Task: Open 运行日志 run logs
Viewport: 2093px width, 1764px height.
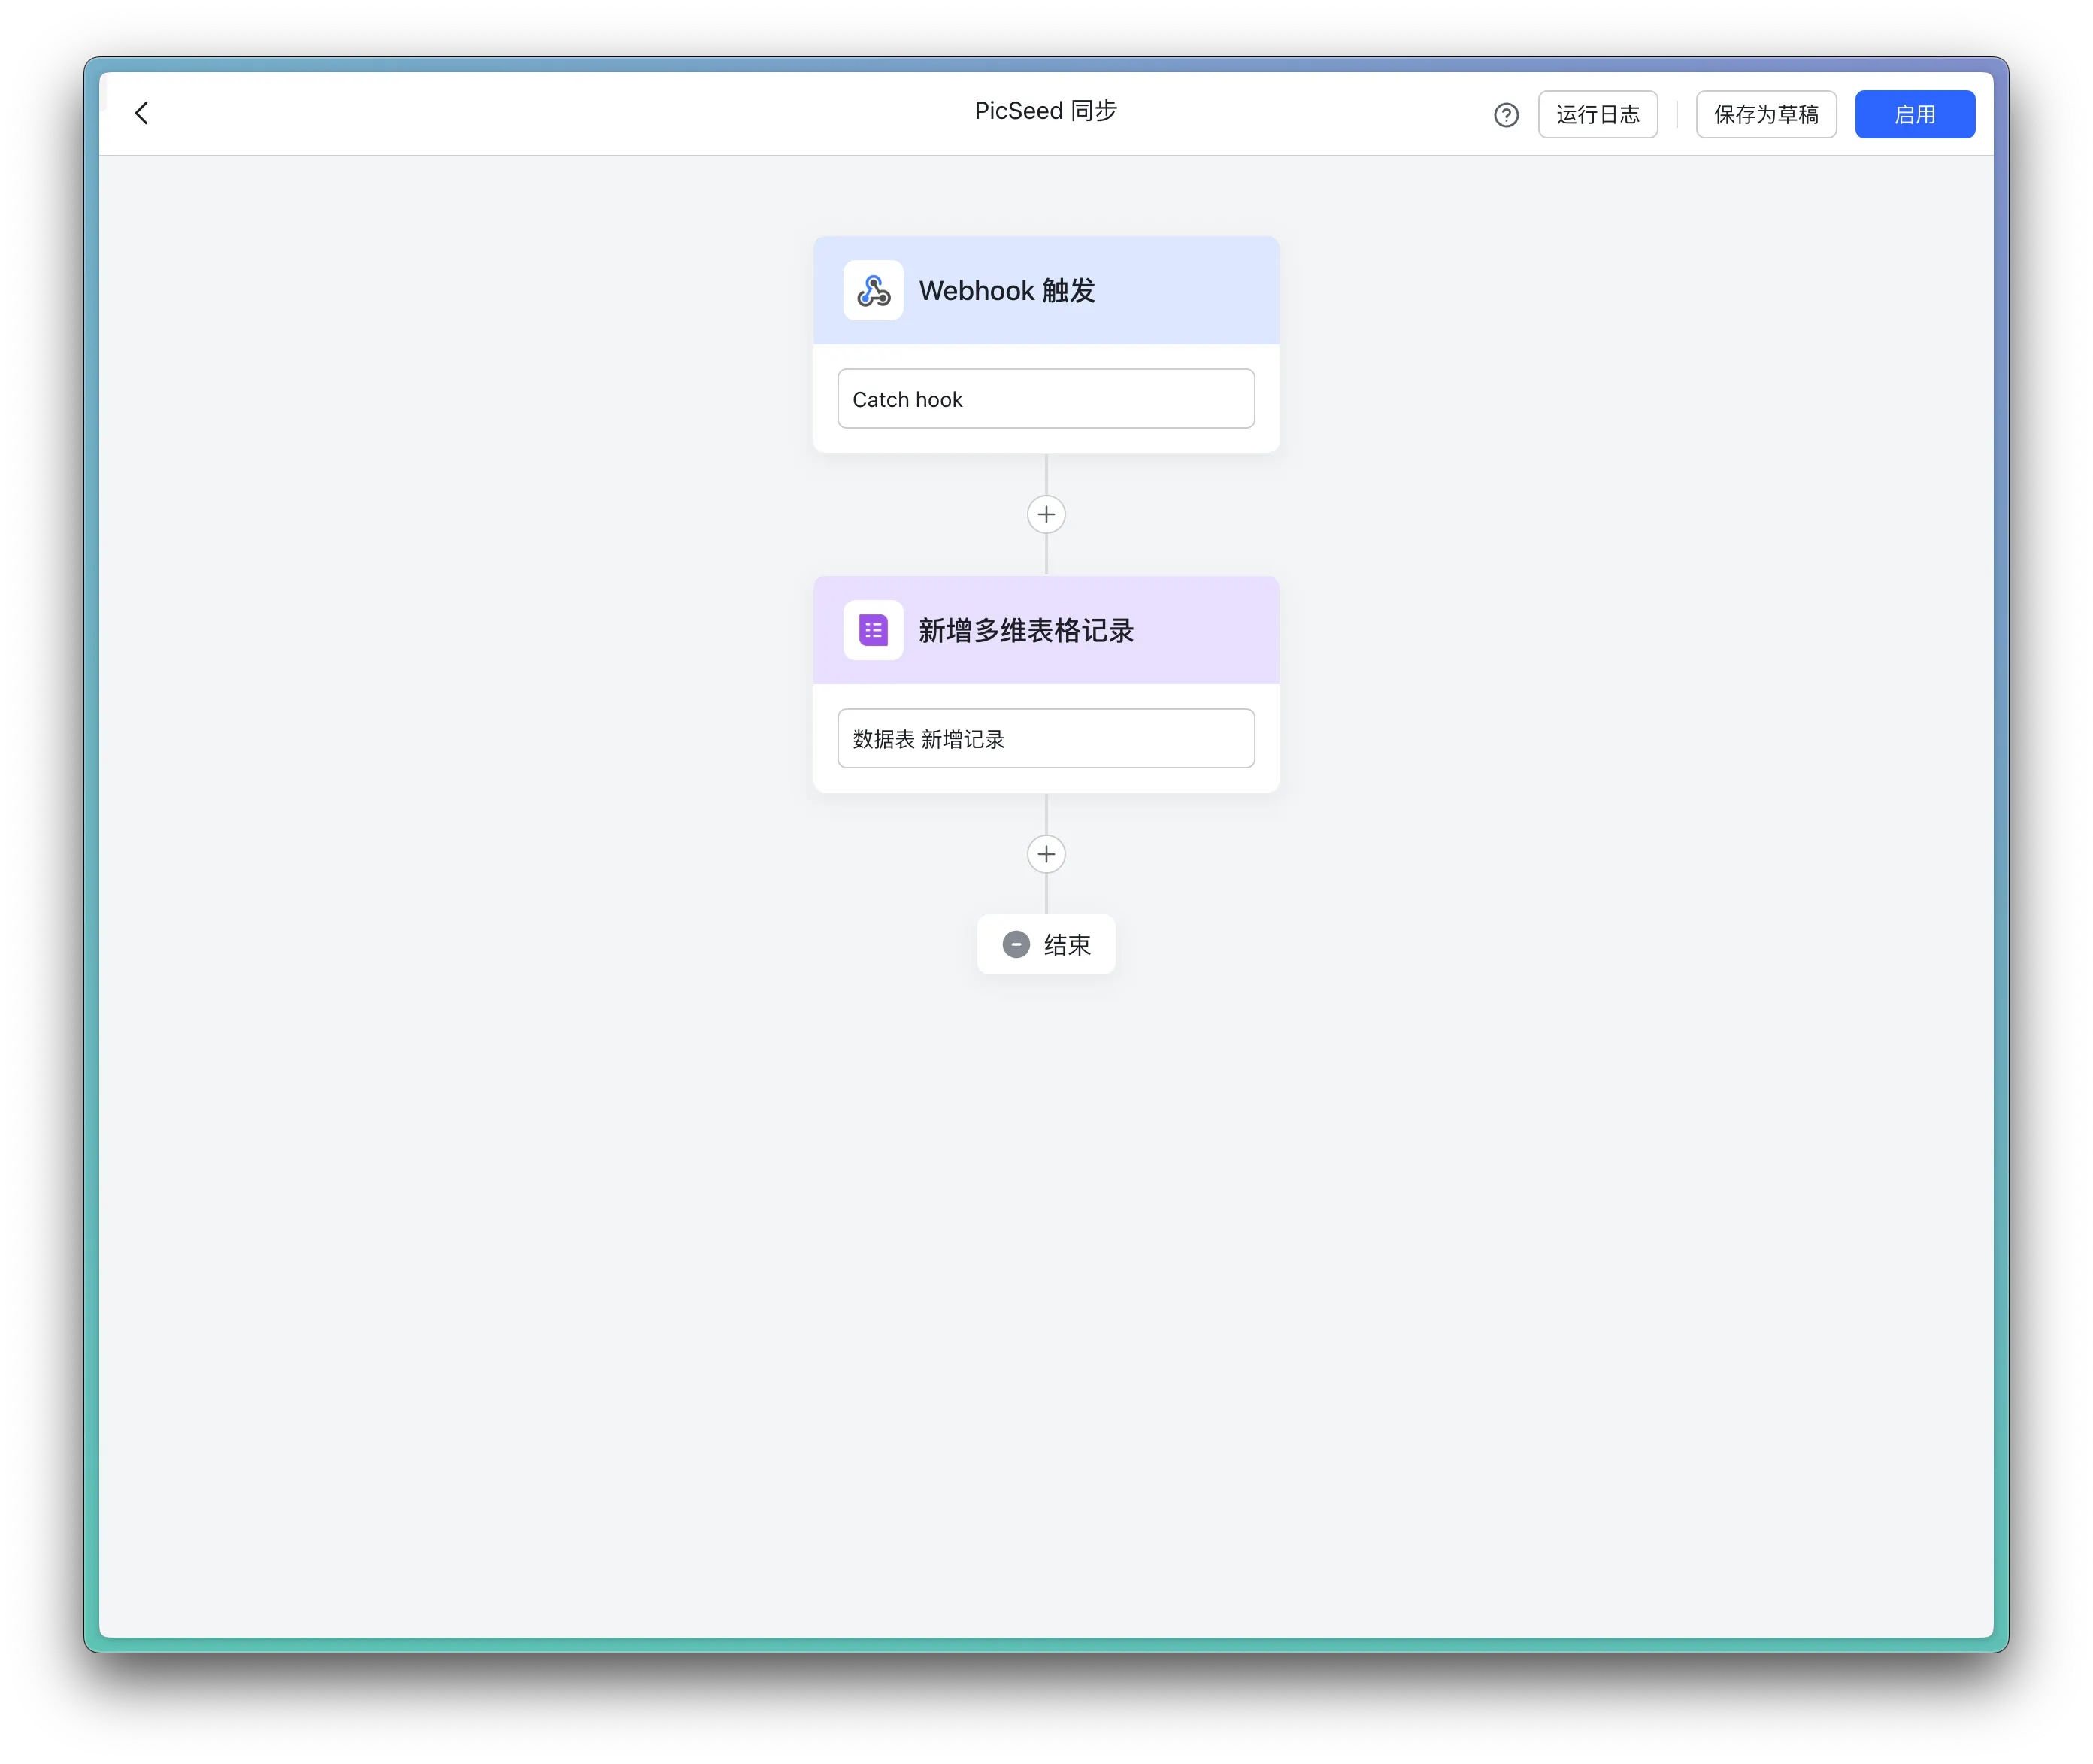Action: pos(1597,115)
